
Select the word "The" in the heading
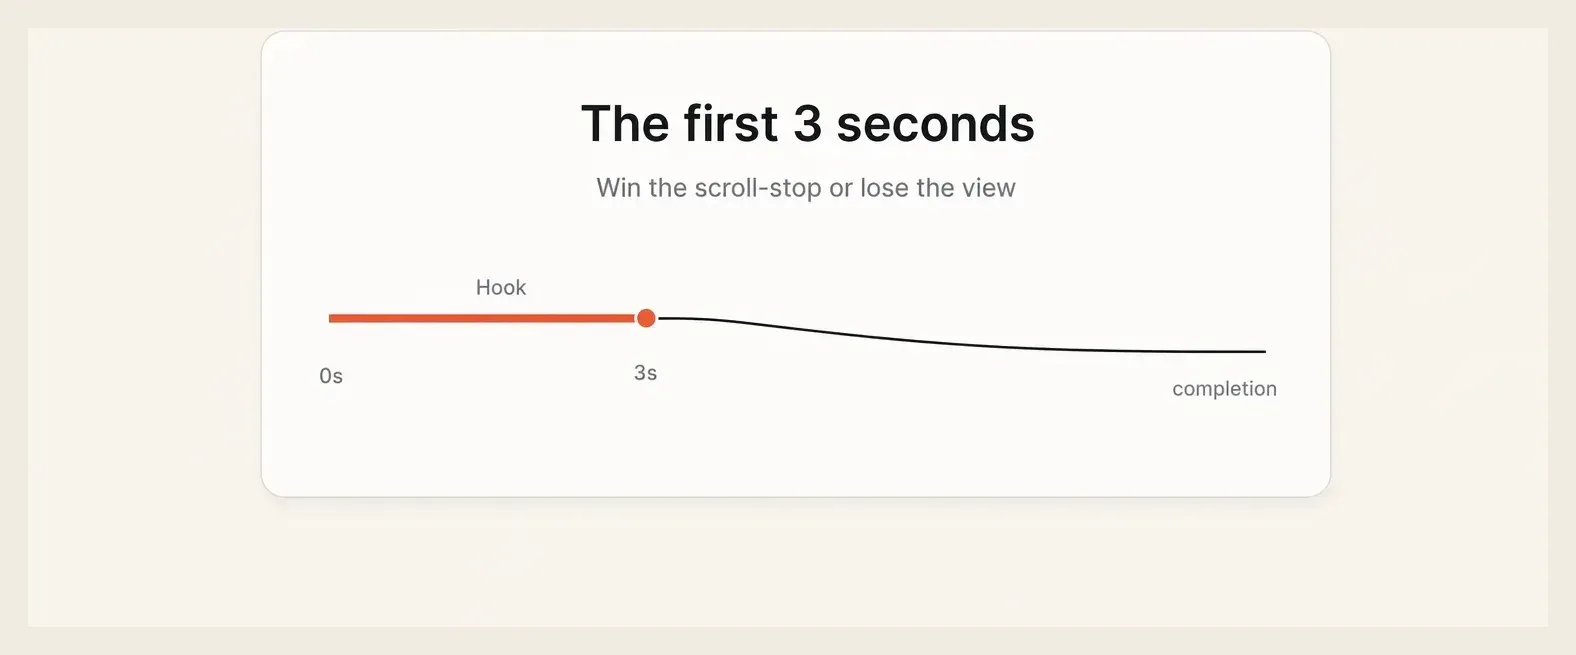(625, 124)
